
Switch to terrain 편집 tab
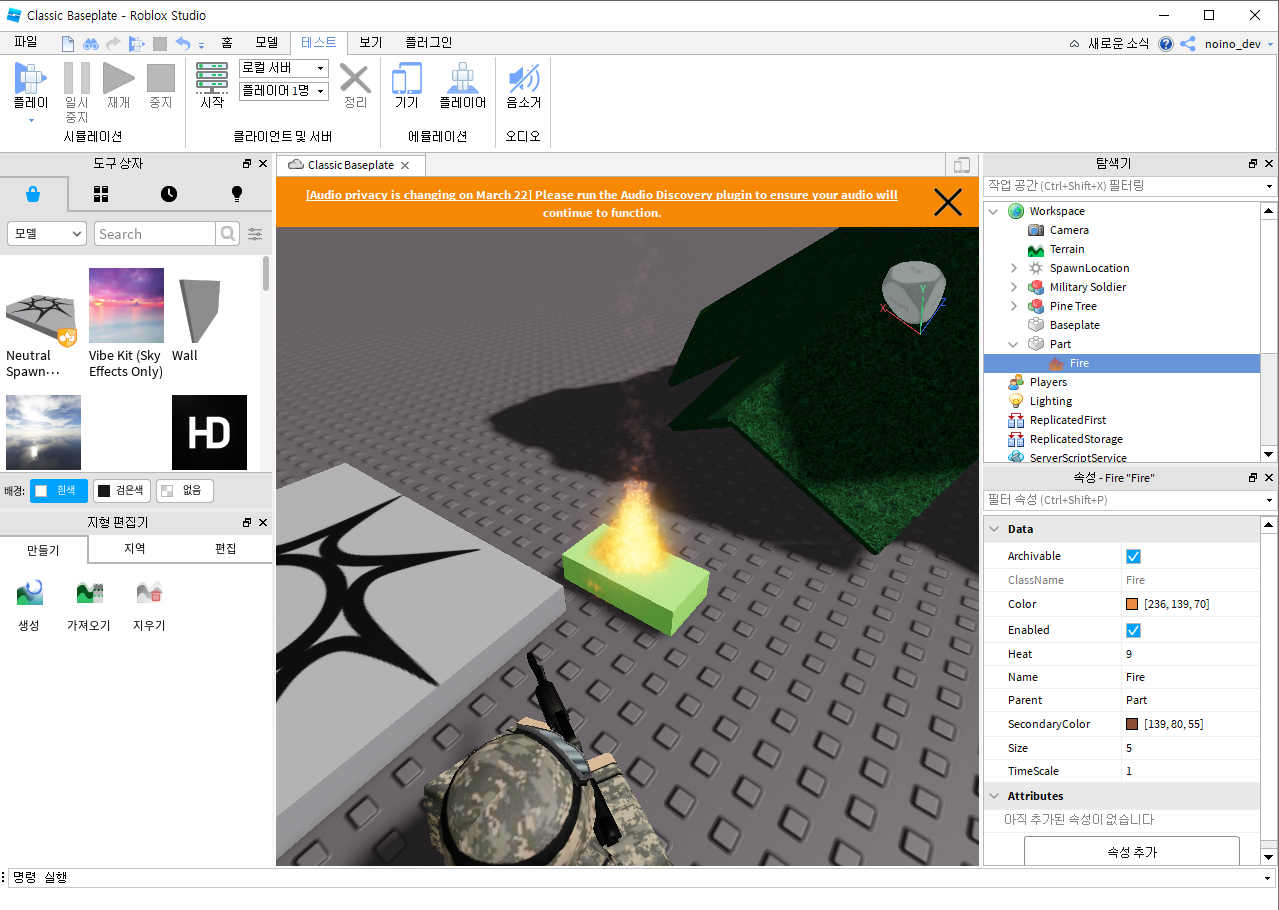coord(226,549)
